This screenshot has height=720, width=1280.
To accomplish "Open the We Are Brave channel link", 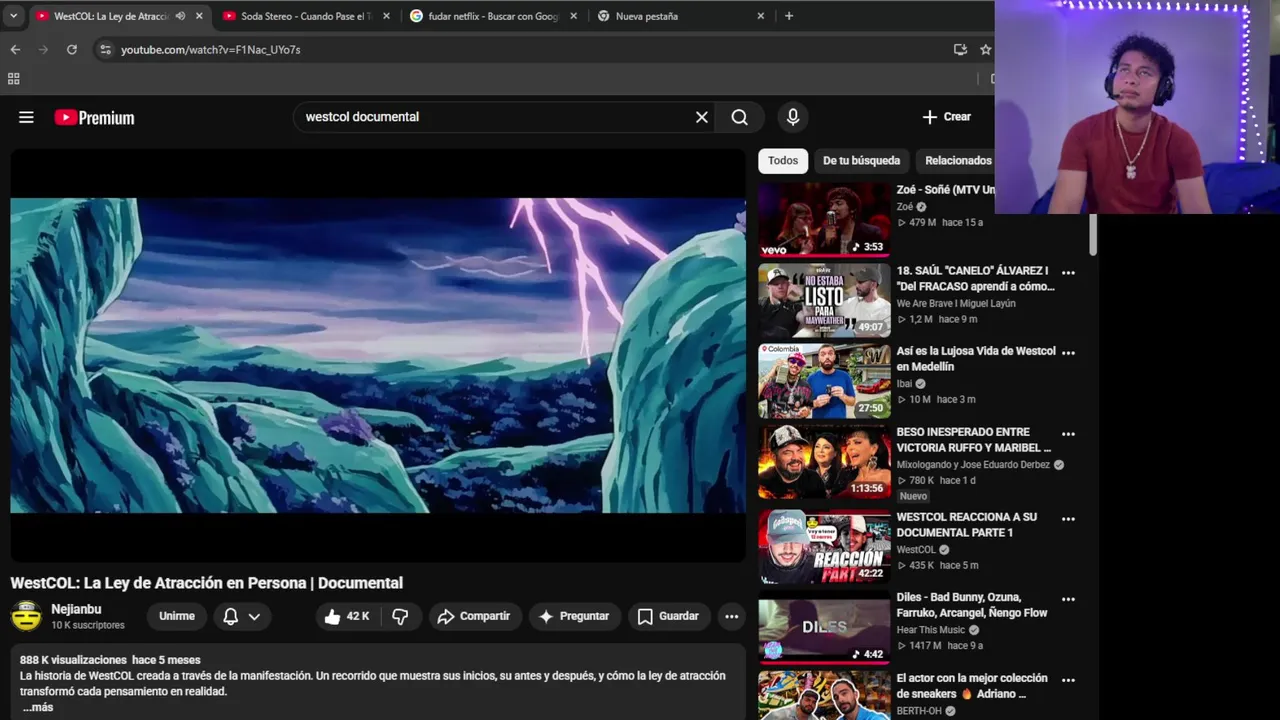I will [956, 303].
